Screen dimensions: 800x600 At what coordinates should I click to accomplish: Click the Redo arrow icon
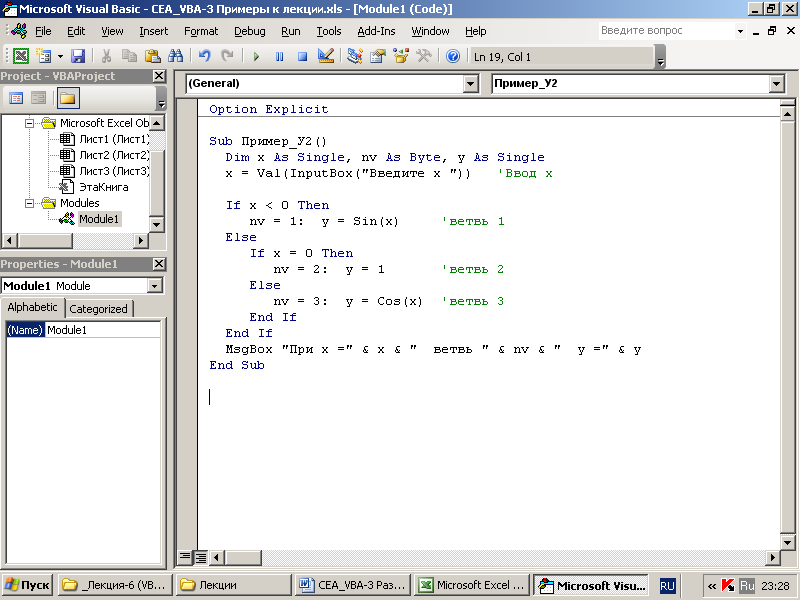[227, 56]
